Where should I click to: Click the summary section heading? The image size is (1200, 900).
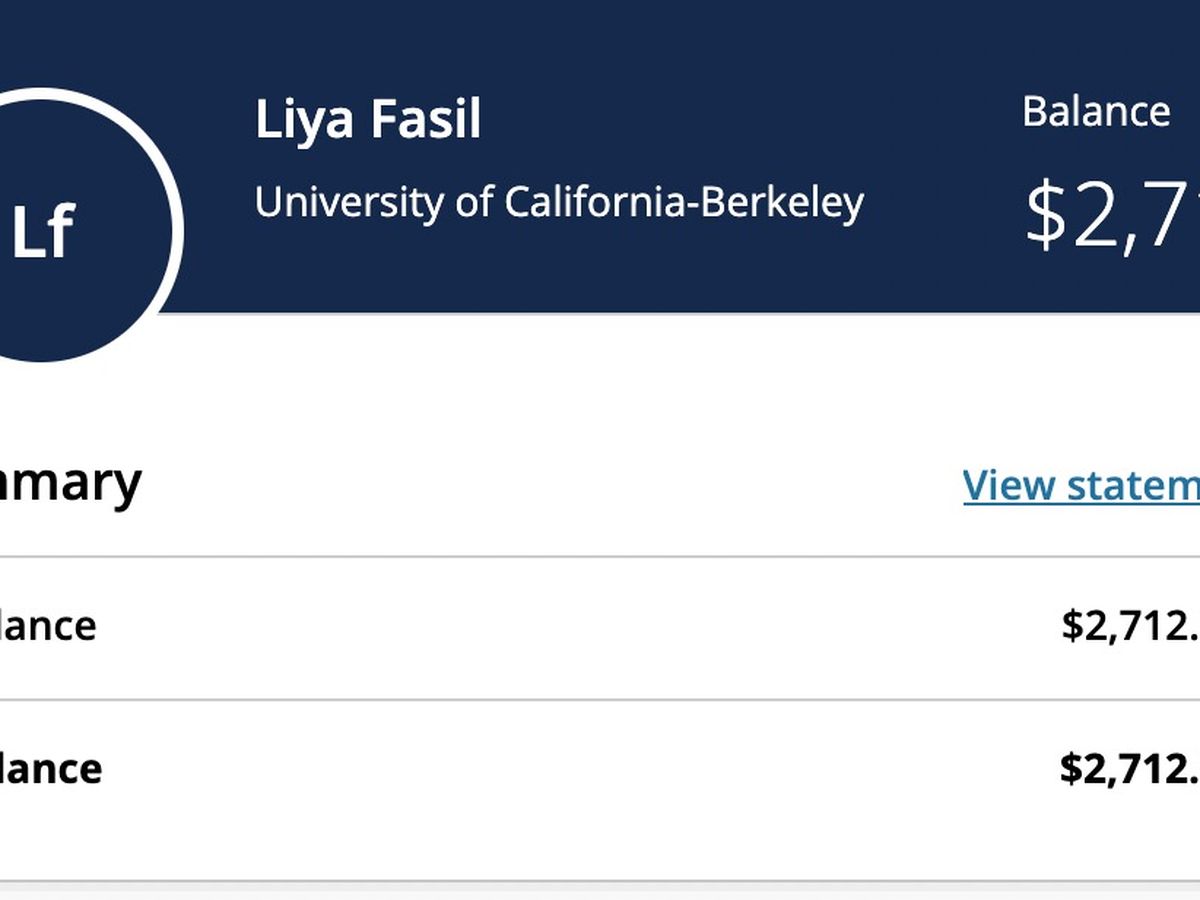pyautogui.click(x=70, y=482)
